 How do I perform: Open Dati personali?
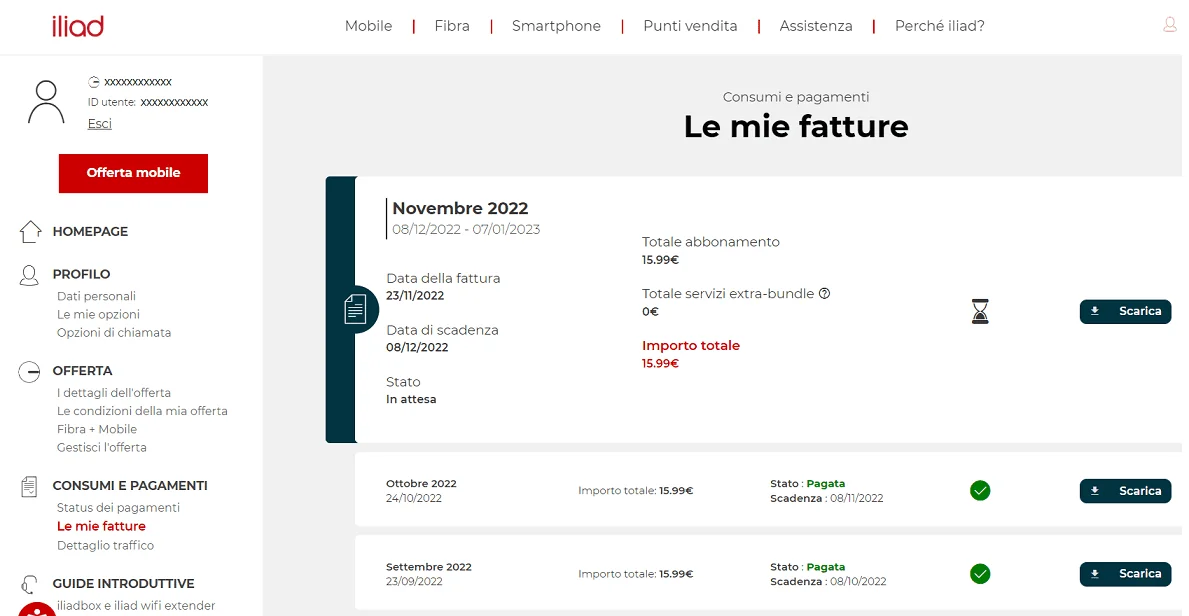(x=96, y=296)
